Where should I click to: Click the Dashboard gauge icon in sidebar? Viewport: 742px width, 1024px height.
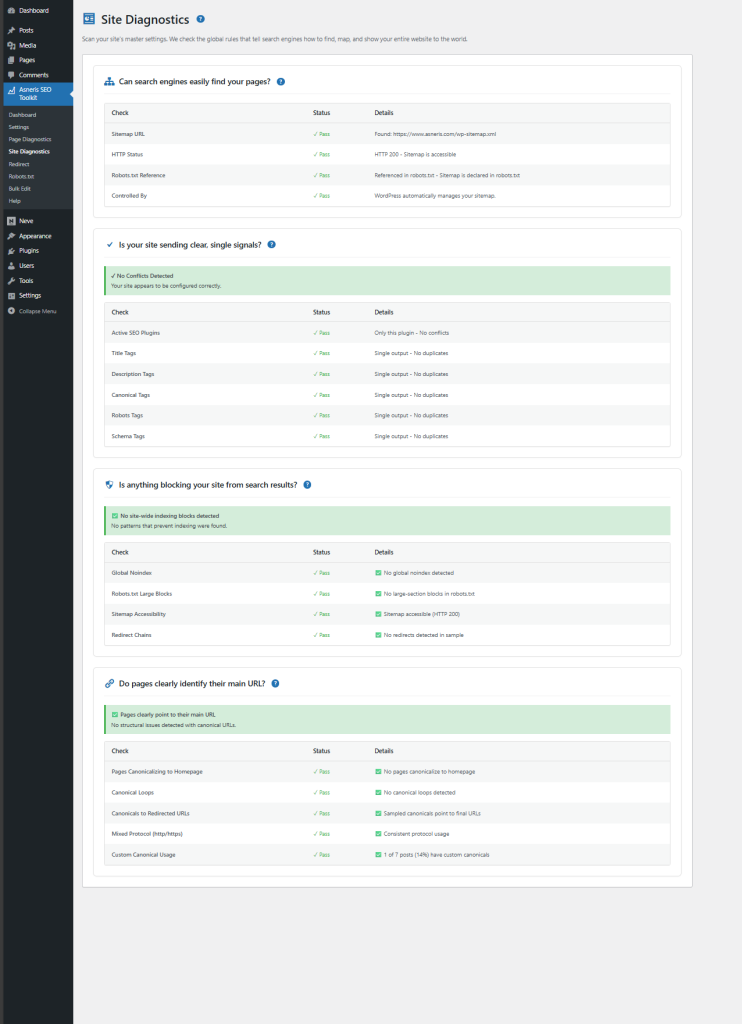coord(11,10)
